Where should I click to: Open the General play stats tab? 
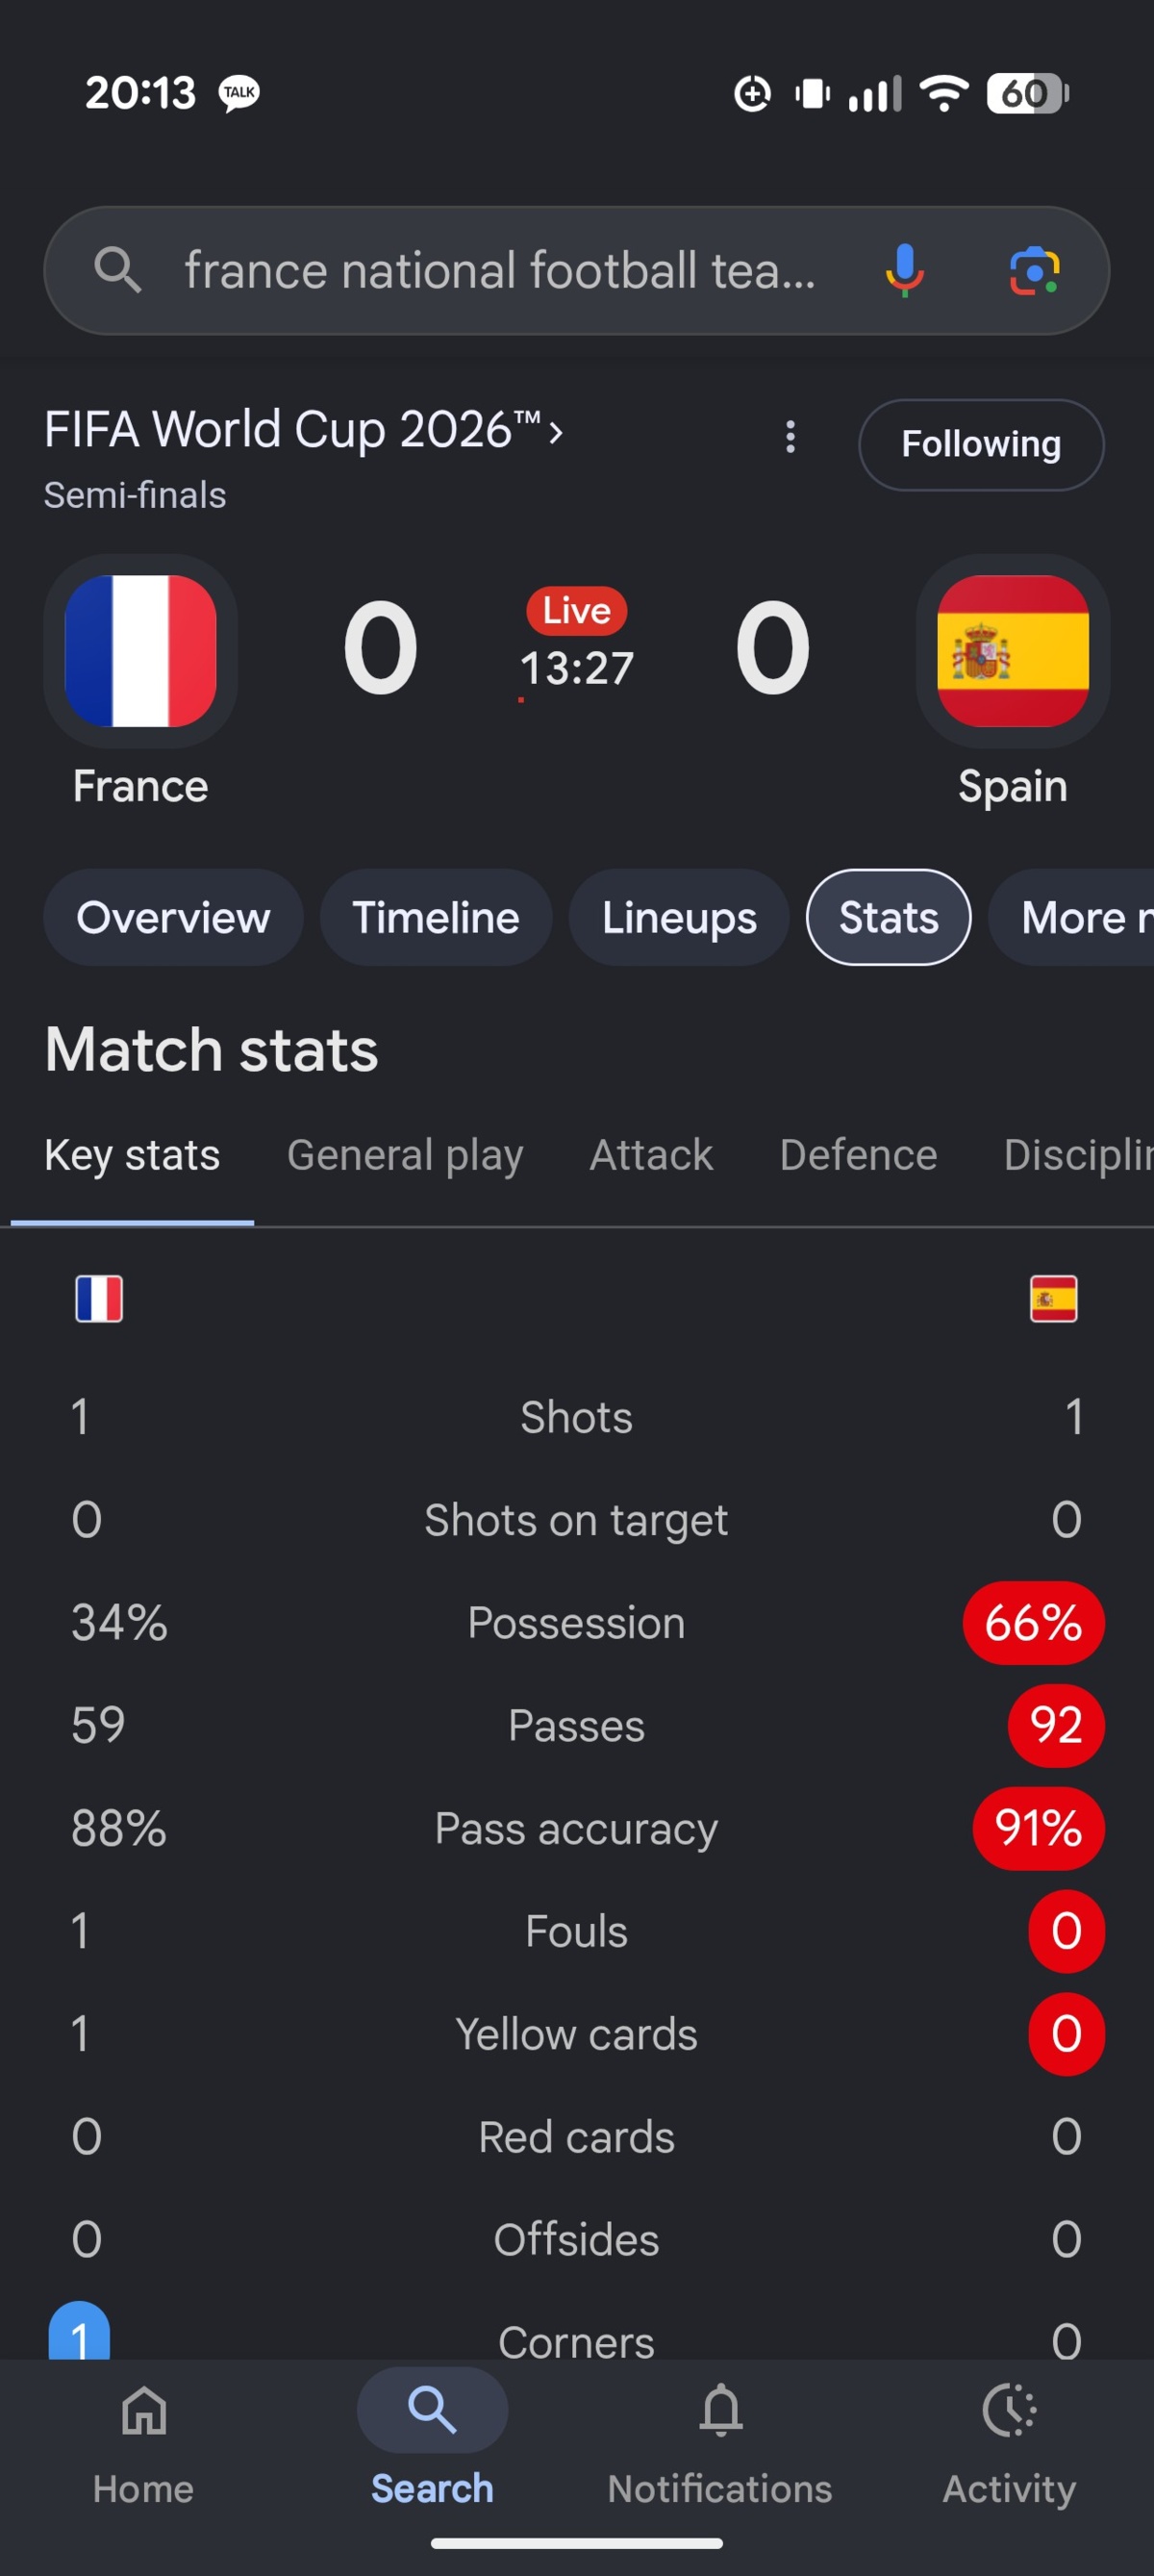coord(405,1155)
